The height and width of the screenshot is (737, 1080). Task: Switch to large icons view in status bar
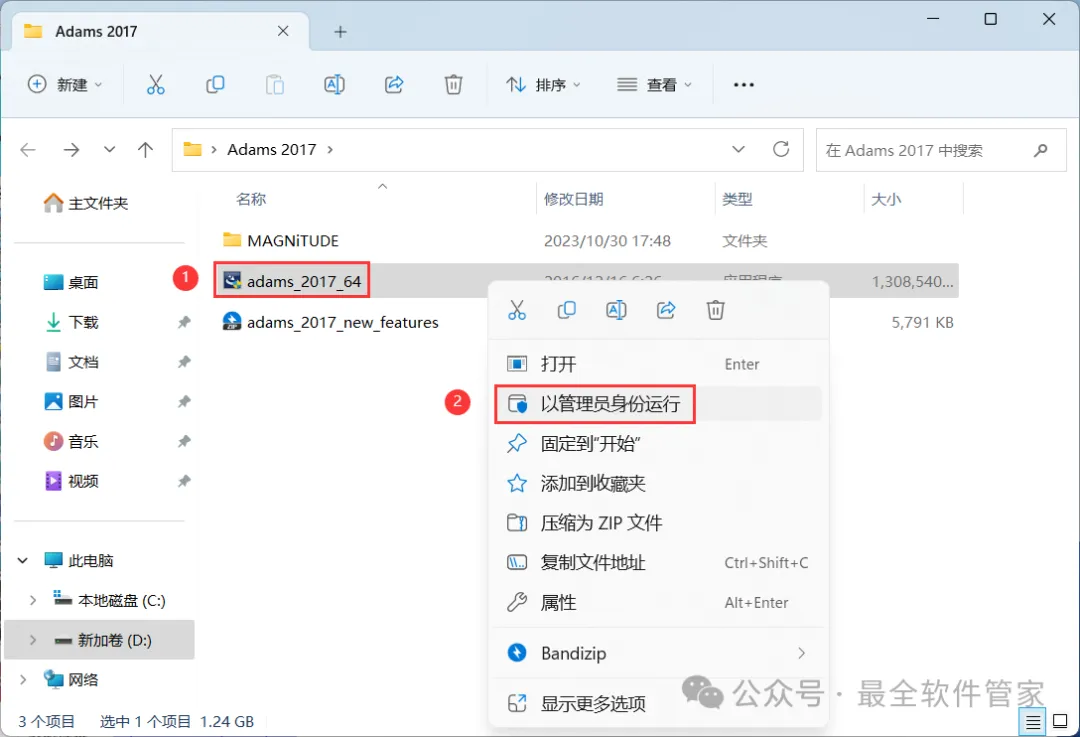click(1060, 722)
